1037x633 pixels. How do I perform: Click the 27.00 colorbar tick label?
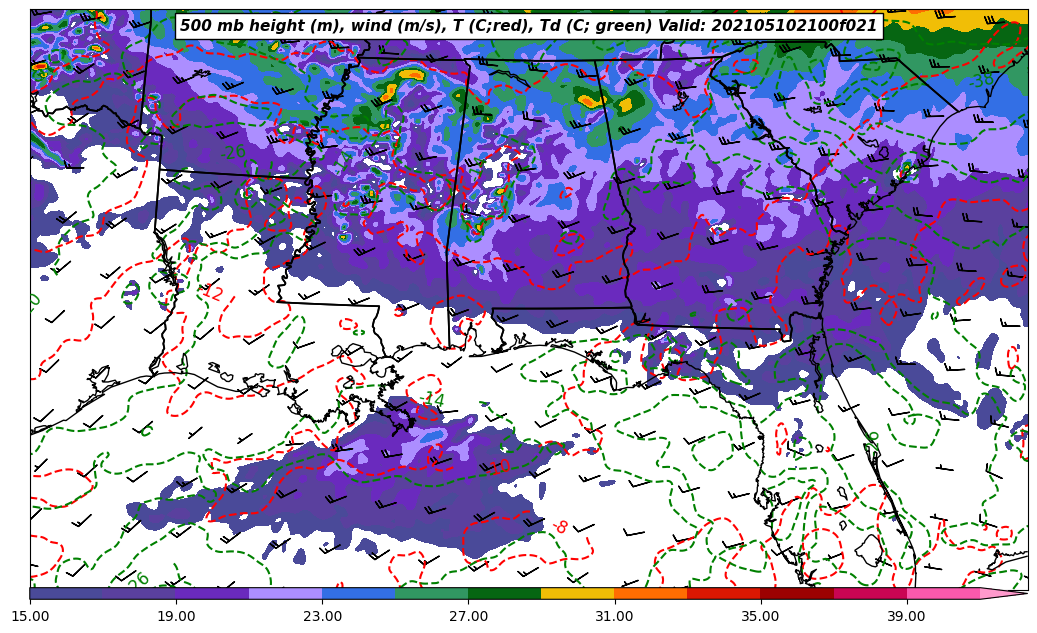pos(468,616)
